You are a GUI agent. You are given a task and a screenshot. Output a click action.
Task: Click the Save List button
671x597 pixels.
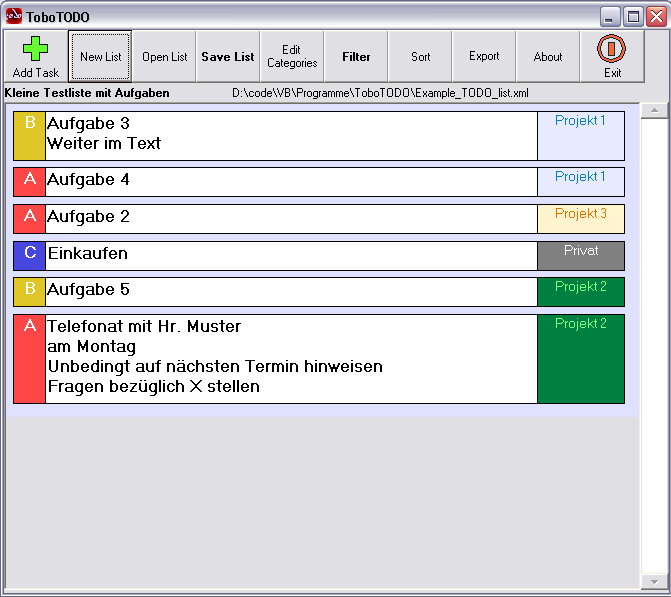tap(228, 57)
